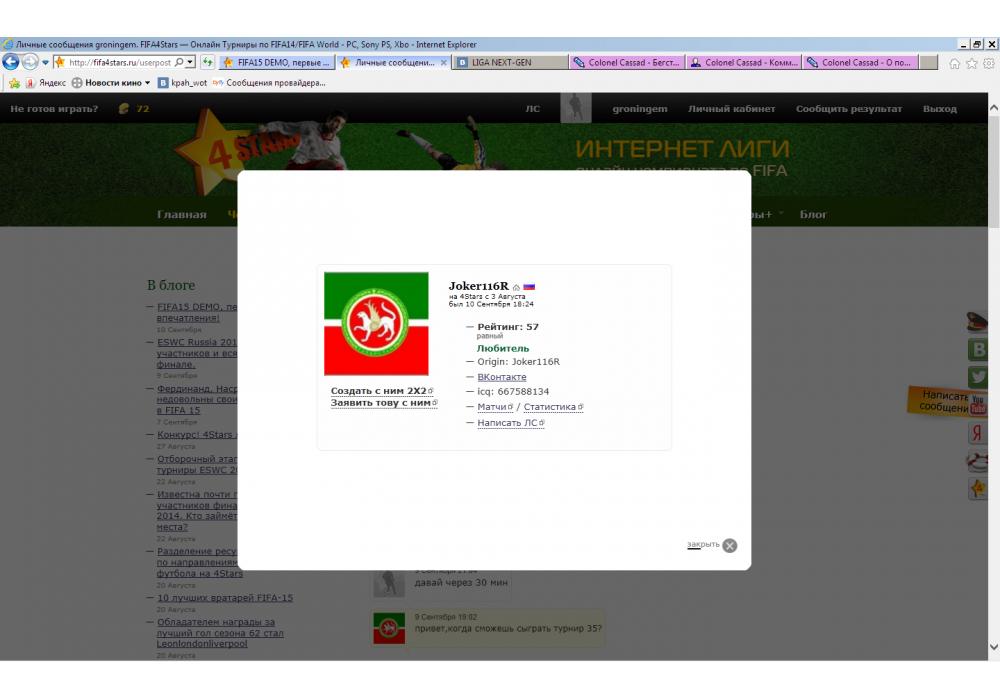
Task: Open the address bar dropdown arrow
Action: point(190,62)
